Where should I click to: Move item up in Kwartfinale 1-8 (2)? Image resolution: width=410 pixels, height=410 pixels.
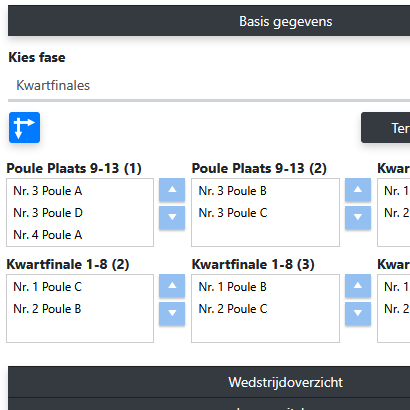tap(172, 286)
